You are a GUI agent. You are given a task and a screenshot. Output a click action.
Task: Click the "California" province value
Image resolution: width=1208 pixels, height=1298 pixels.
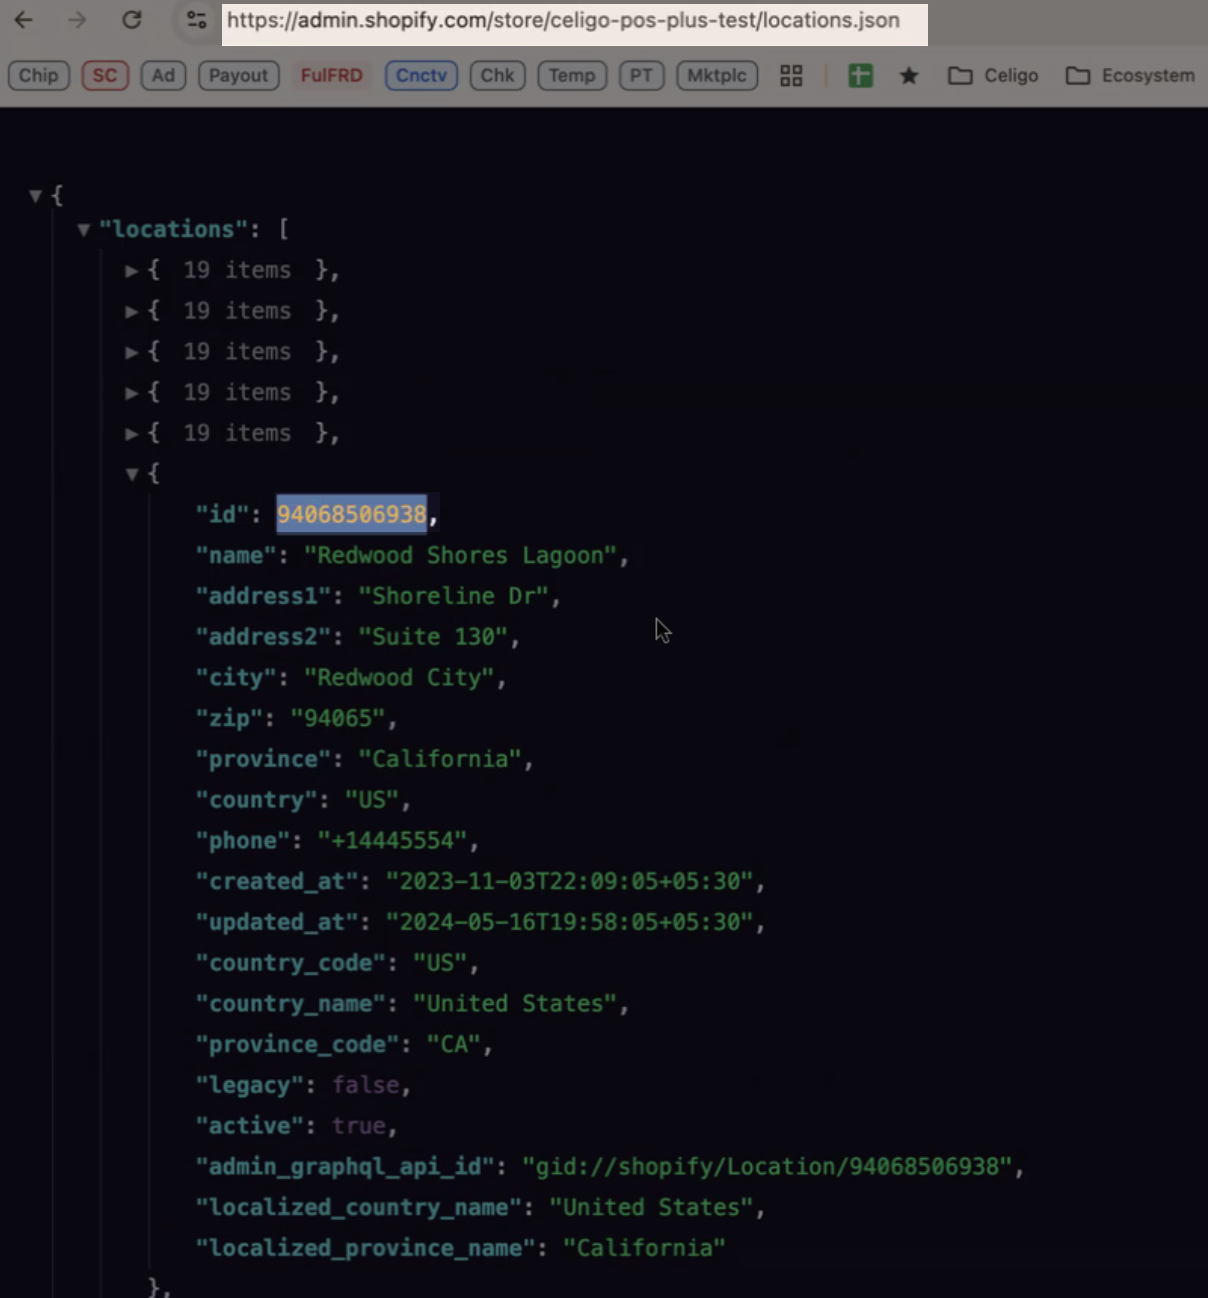click(x=440, y=759)
